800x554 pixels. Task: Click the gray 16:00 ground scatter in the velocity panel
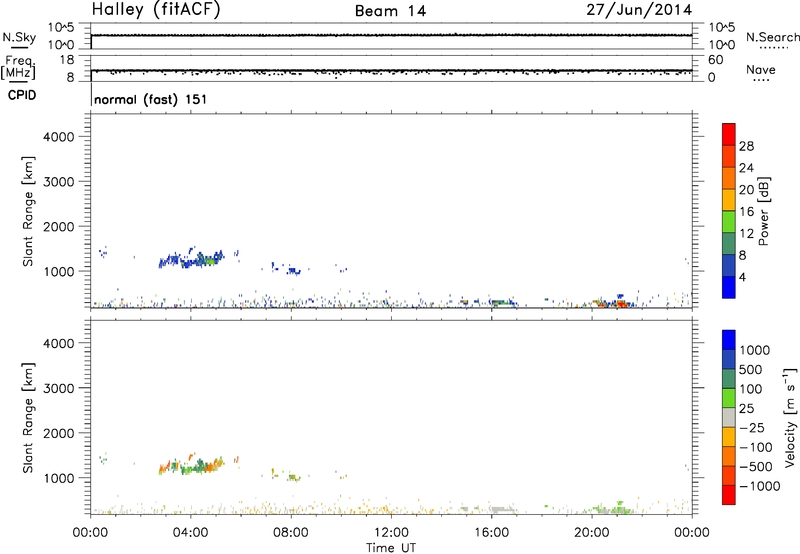pos(503,509)
